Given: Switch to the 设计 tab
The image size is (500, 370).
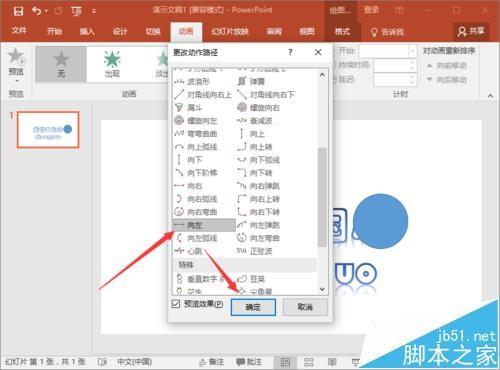Looking at the screenshot, I should (120, 31).
